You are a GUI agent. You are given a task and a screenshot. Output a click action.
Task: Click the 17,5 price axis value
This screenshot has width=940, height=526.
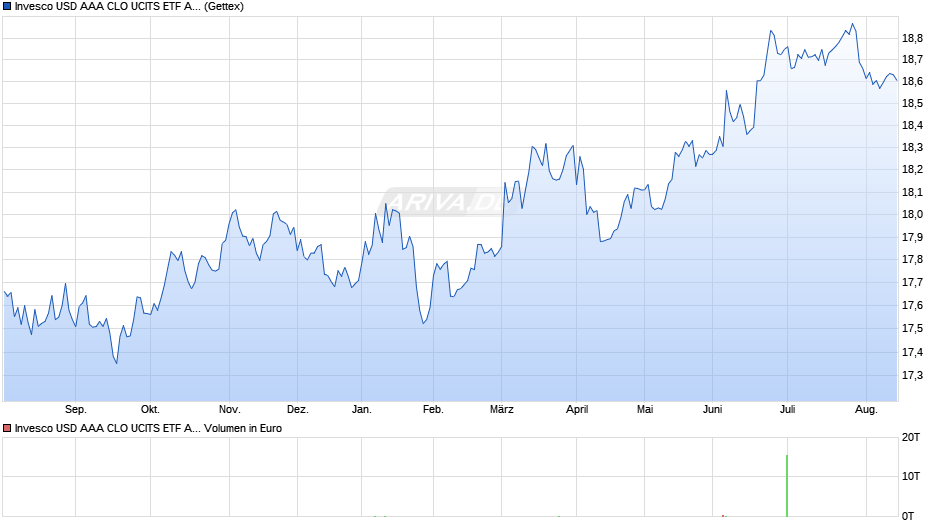click(x=912, y=329)
